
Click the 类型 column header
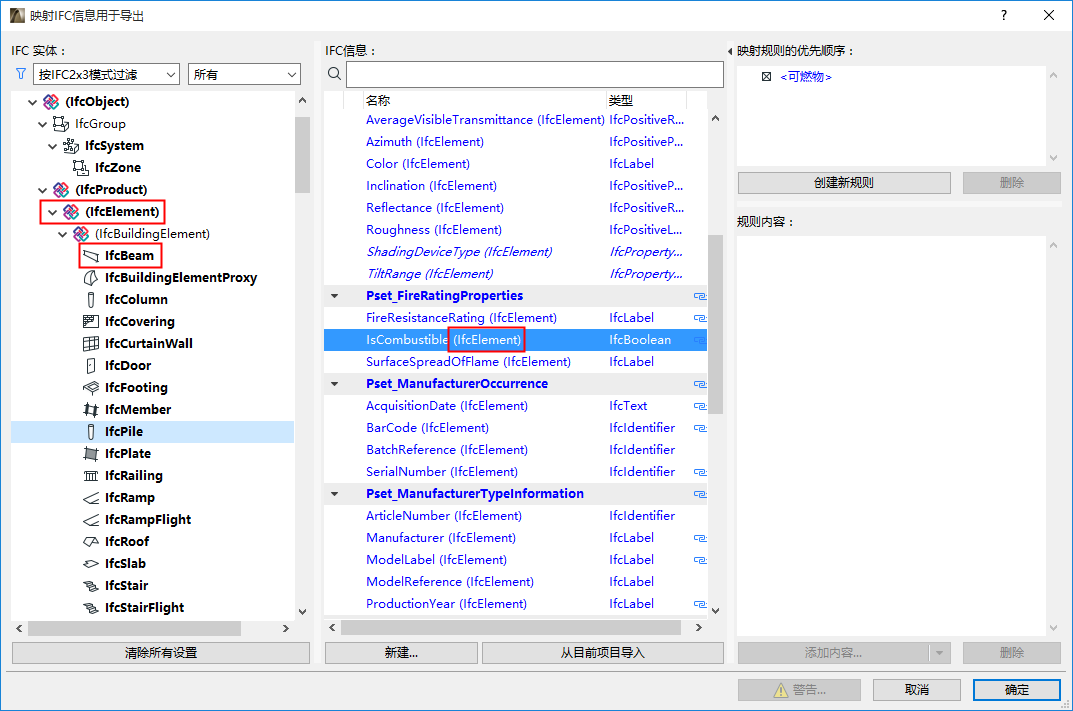pos(646,101)
